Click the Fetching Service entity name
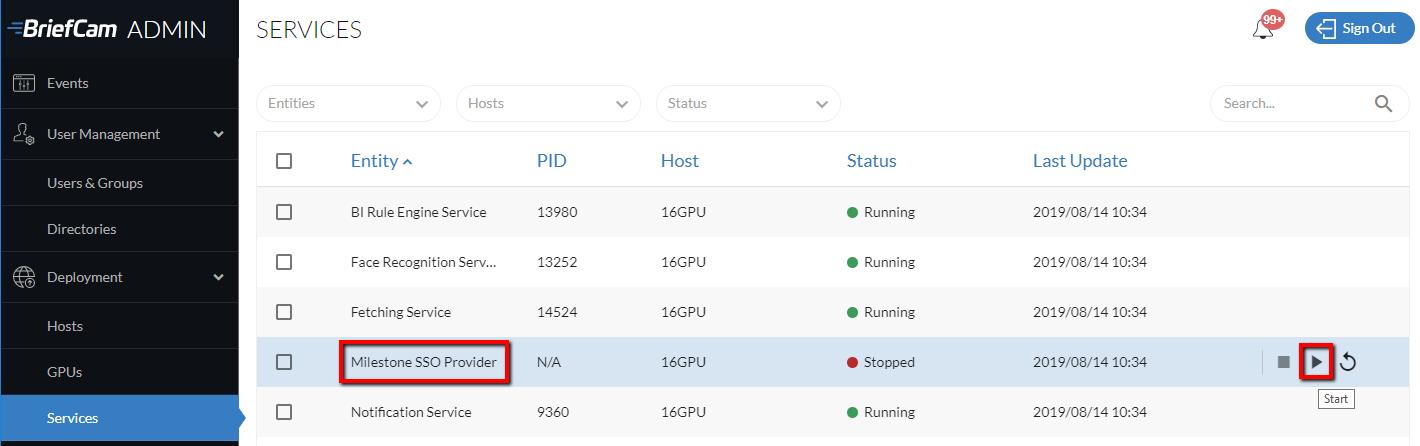Screen dimensions: 1420x446 (401, 312)
